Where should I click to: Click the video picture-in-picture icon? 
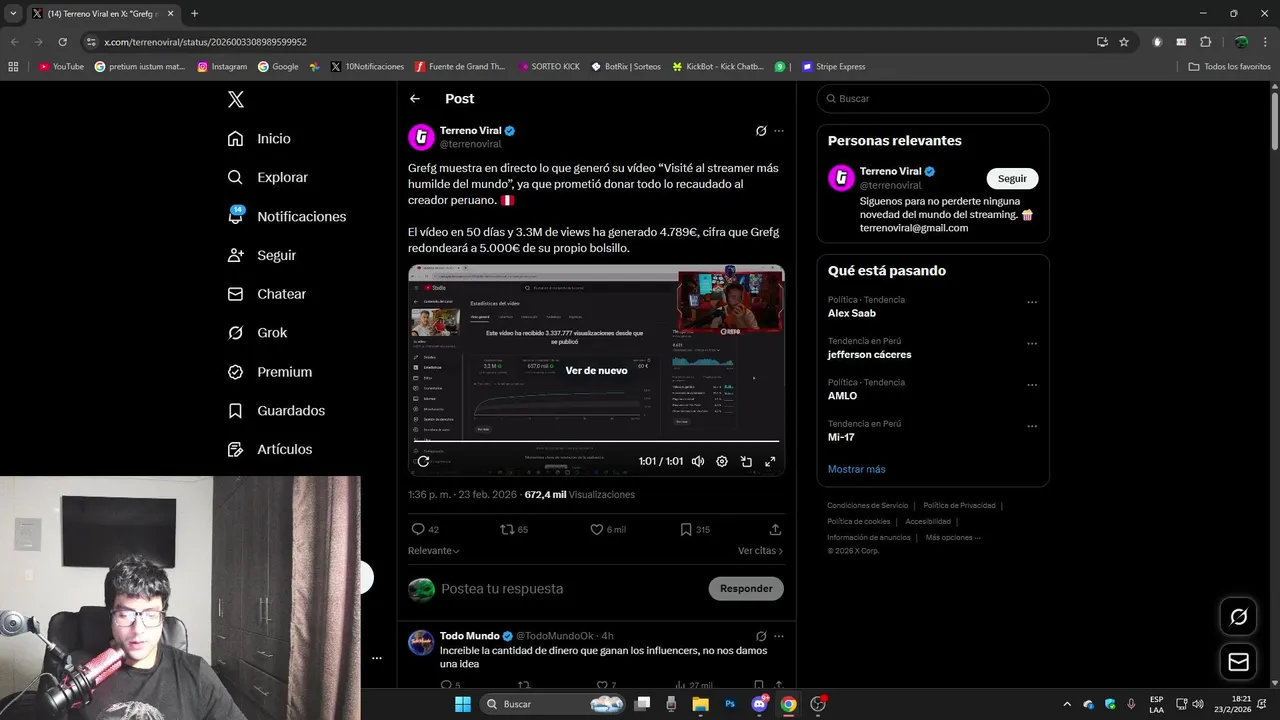[x=746, y=461]
